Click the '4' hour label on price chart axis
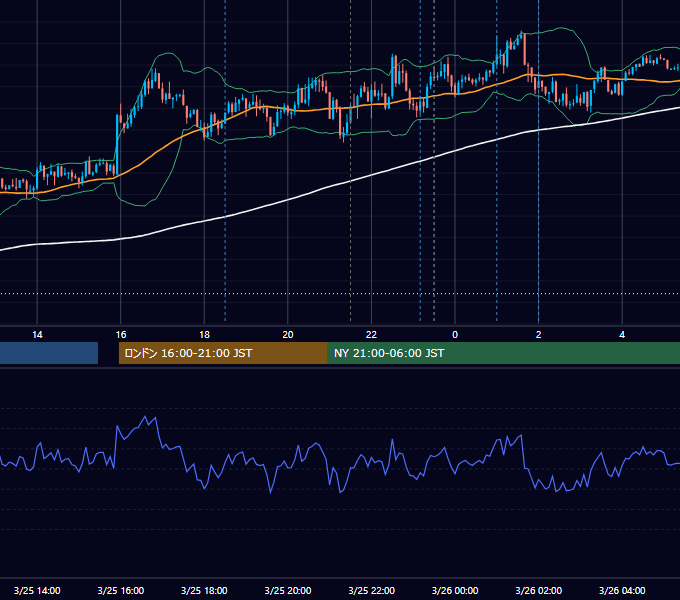 point(622,334)
